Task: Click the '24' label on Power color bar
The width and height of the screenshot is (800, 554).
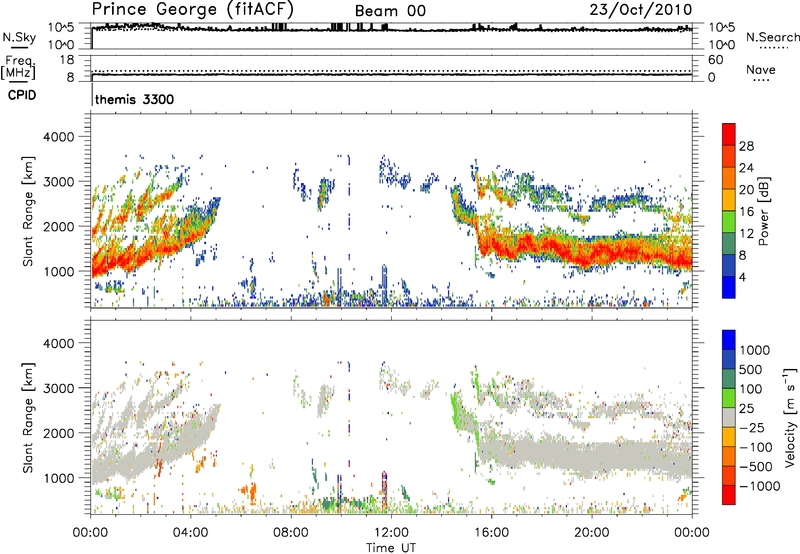Action: pos(746,168)
